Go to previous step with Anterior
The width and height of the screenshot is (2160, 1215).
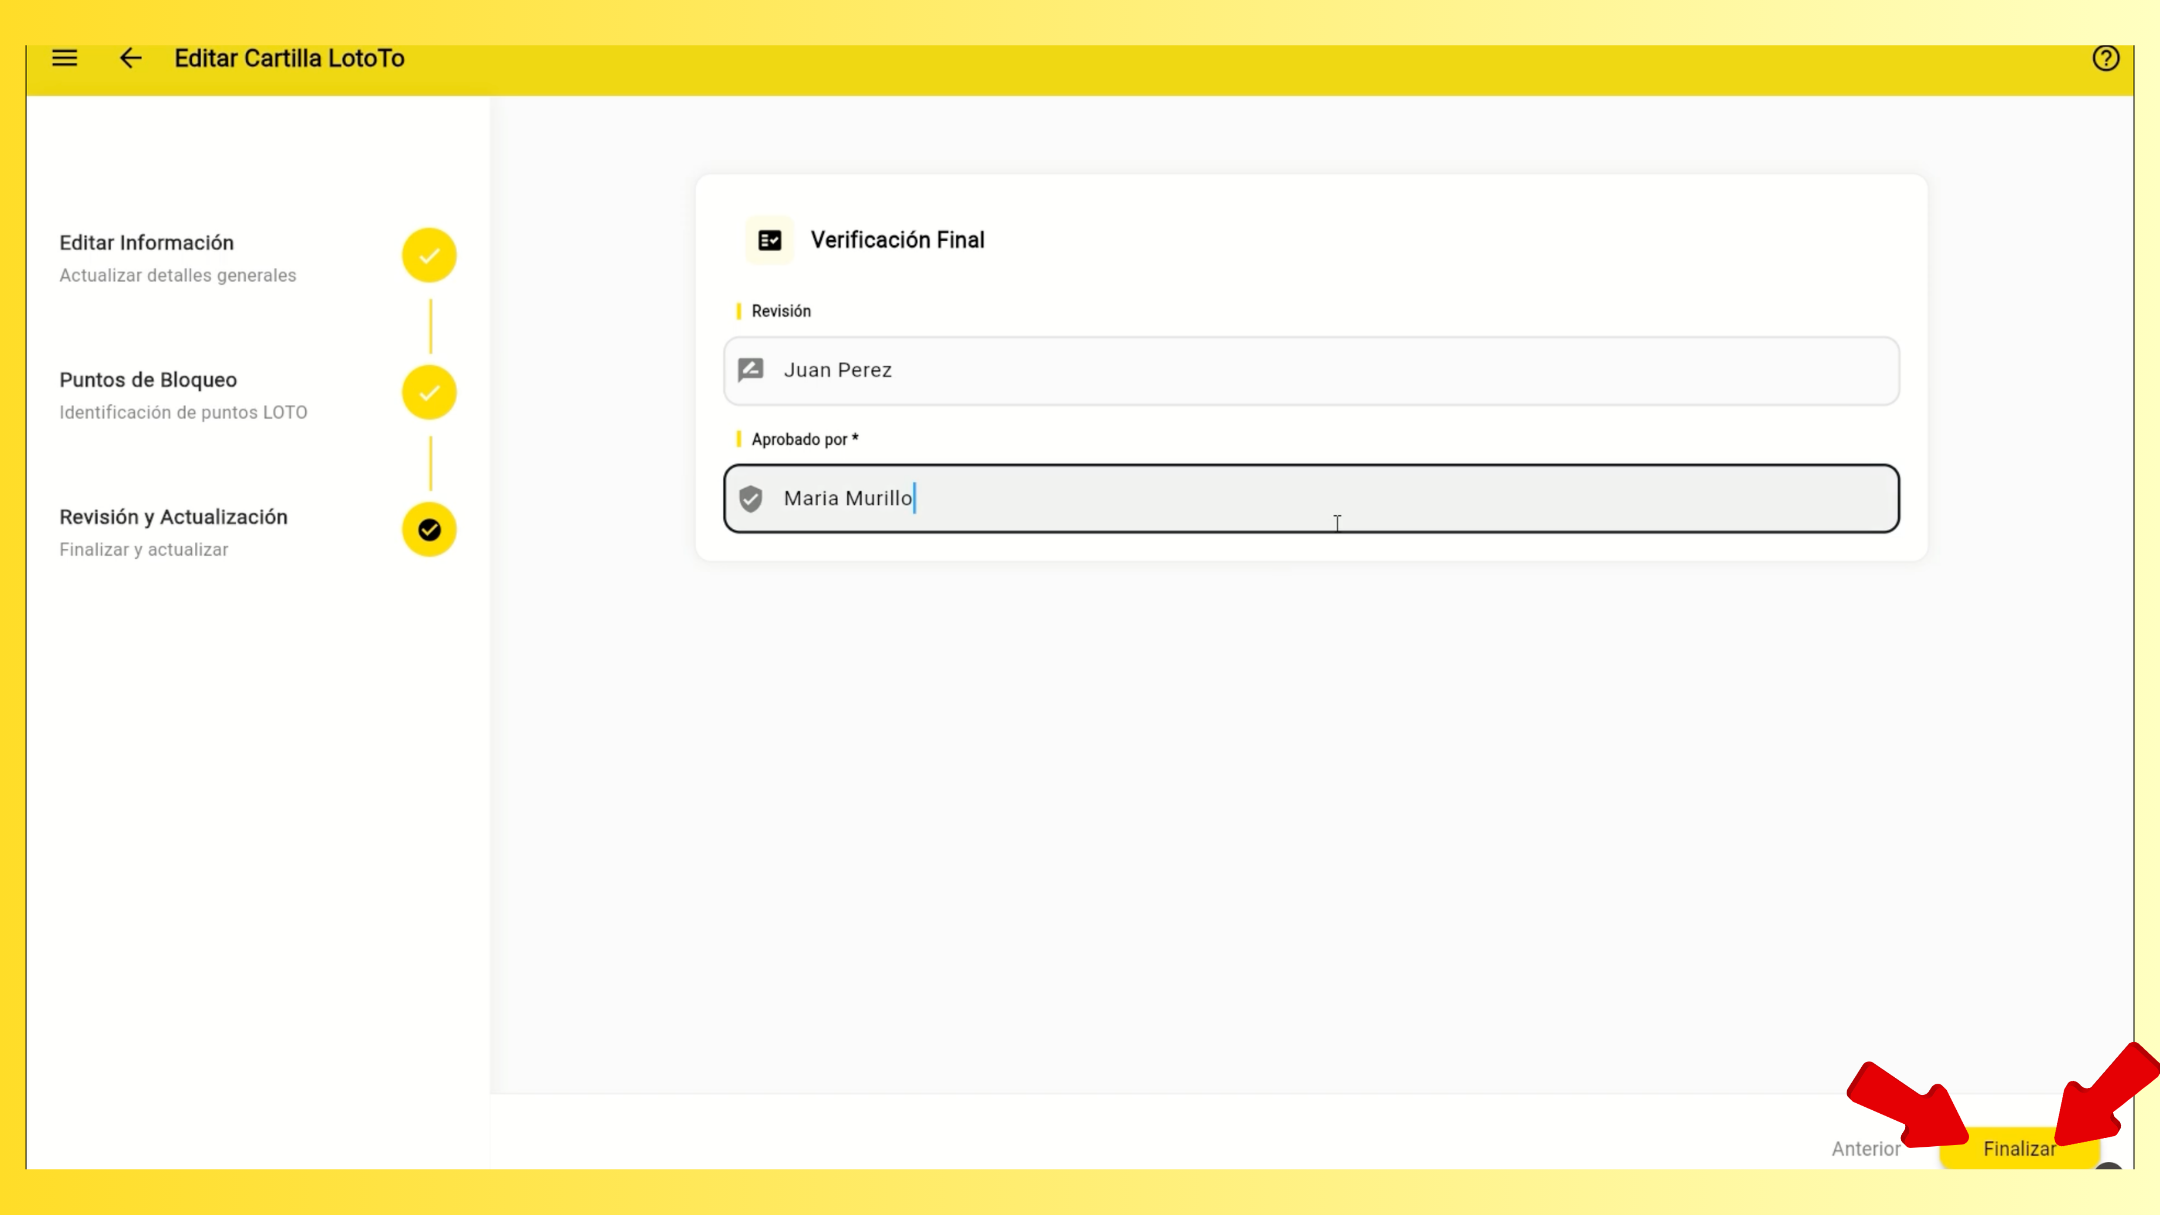point(1866,1149)
